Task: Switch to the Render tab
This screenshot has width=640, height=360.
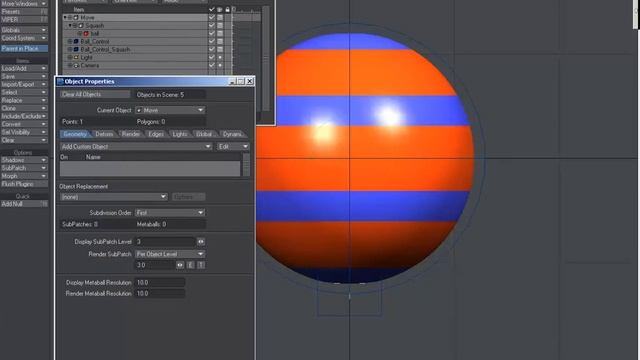Action: point(131,134)
